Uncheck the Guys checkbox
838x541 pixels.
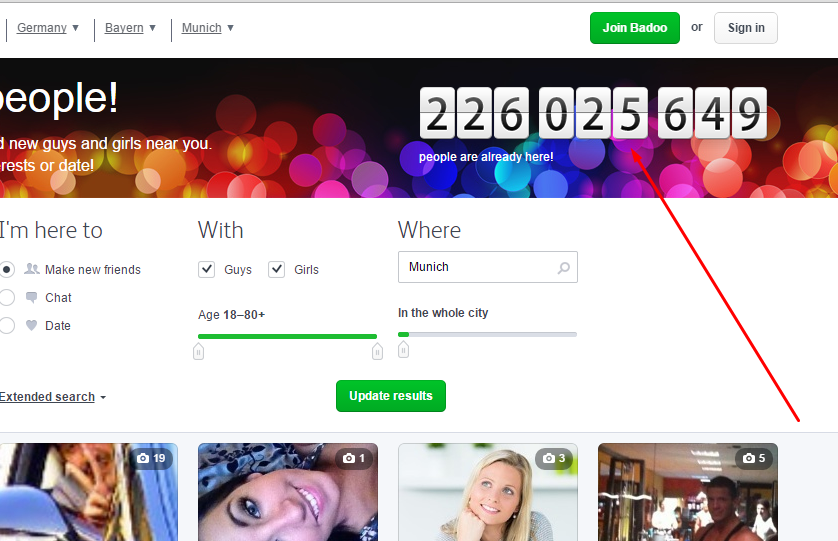[207, 269]
